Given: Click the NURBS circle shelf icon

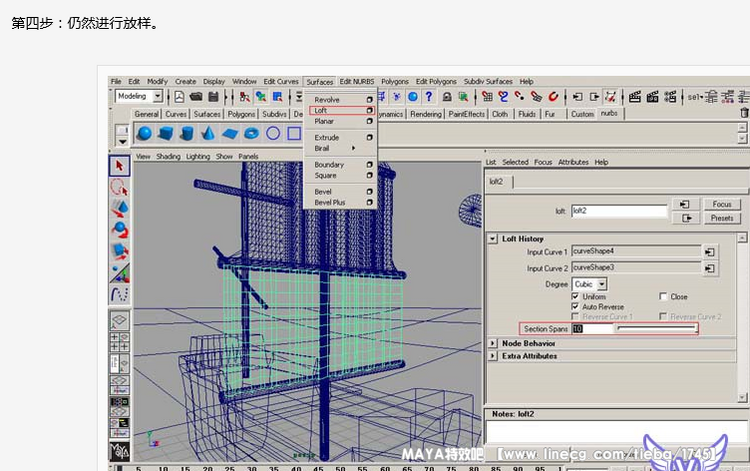Looking at the screenshot, I should [273, 134].
